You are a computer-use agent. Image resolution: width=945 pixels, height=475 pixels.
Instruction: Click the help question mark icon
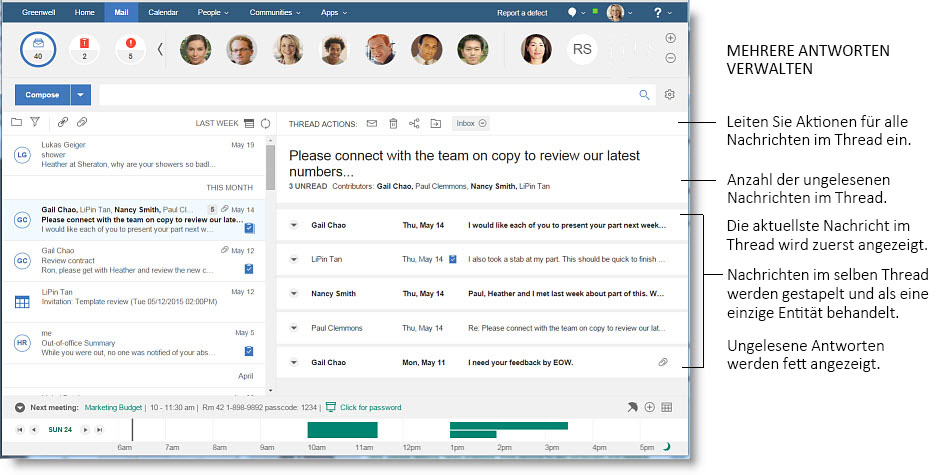[658, 12]
